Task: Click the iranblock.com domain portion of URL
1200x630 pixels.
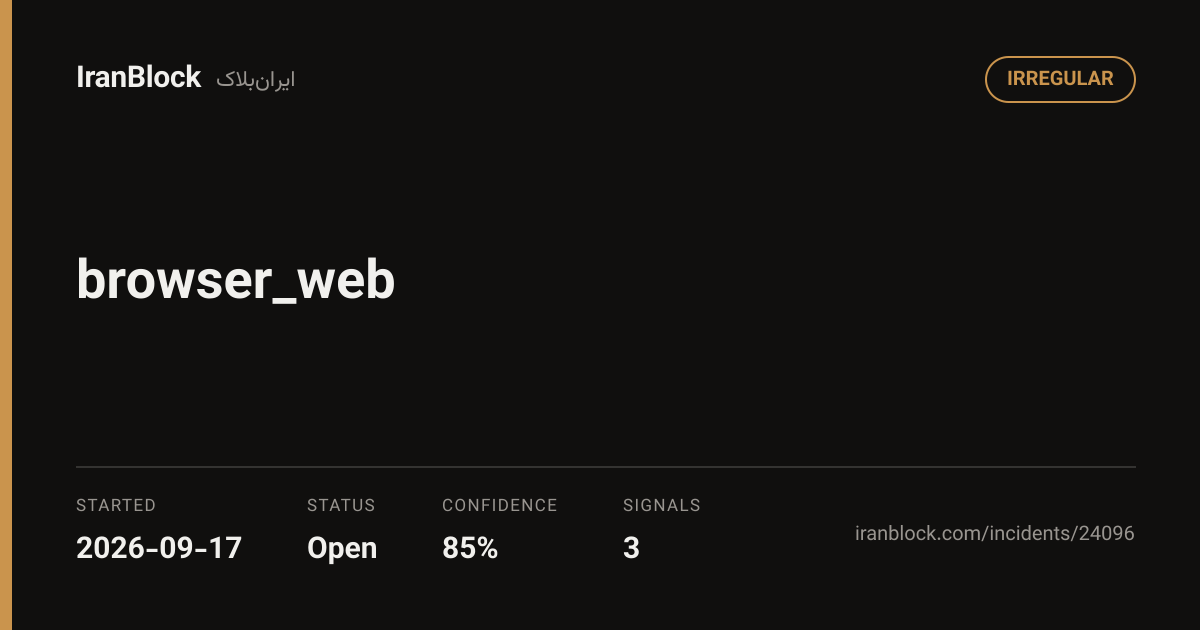Action: 918,533
